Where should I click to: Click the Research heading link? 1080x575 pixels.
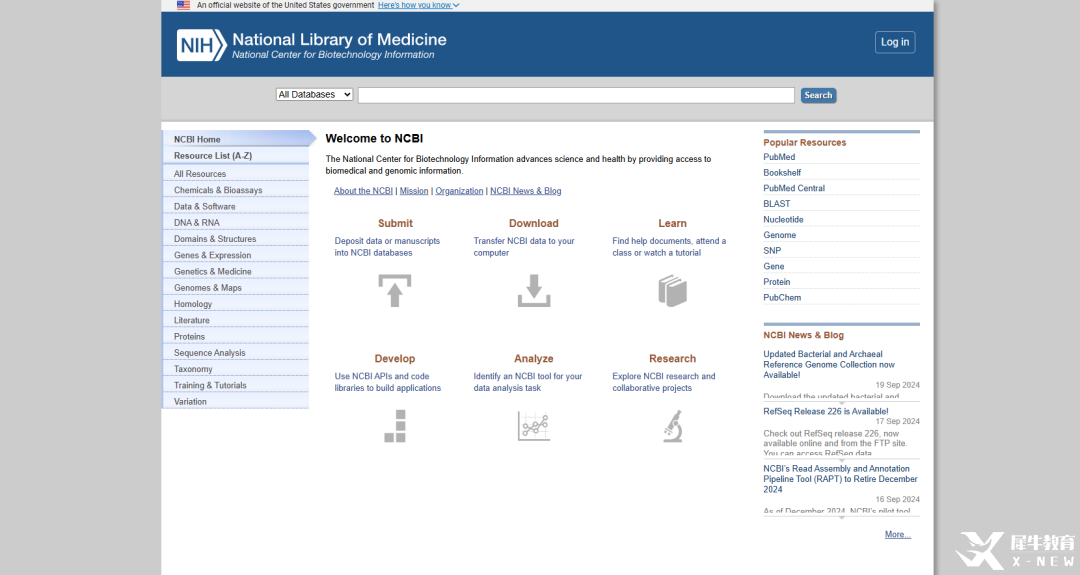pos(672,359)
